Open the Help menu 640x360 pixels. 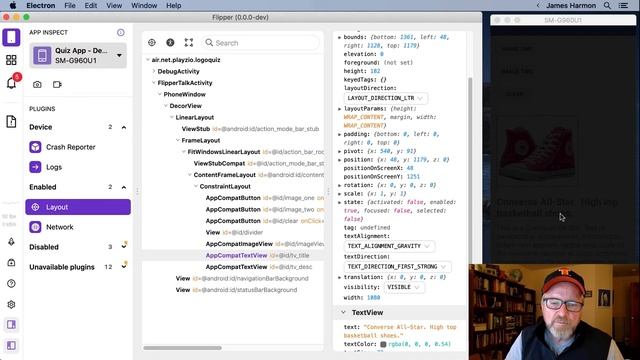173,6
